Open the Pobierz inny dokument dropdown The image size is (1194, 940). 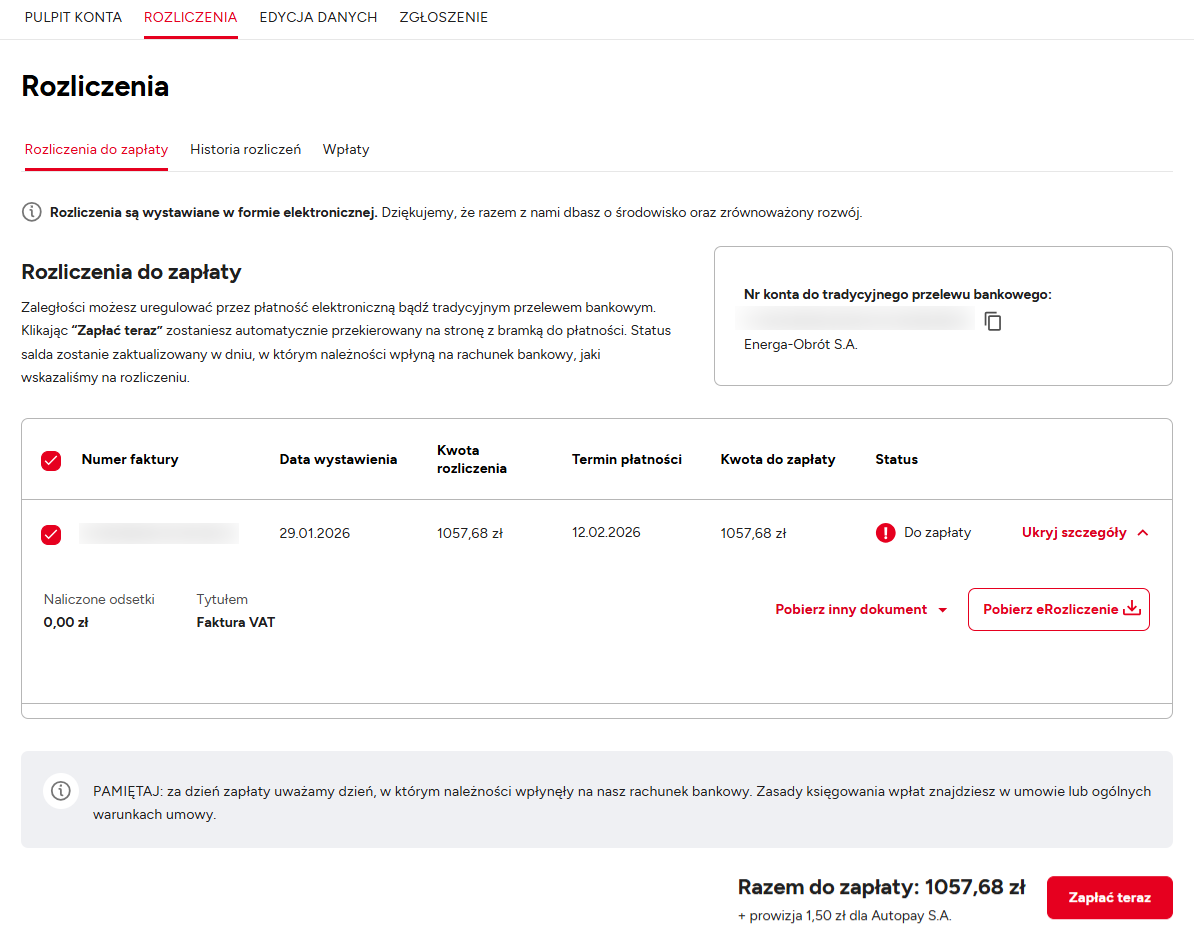[x=861, y=609]
